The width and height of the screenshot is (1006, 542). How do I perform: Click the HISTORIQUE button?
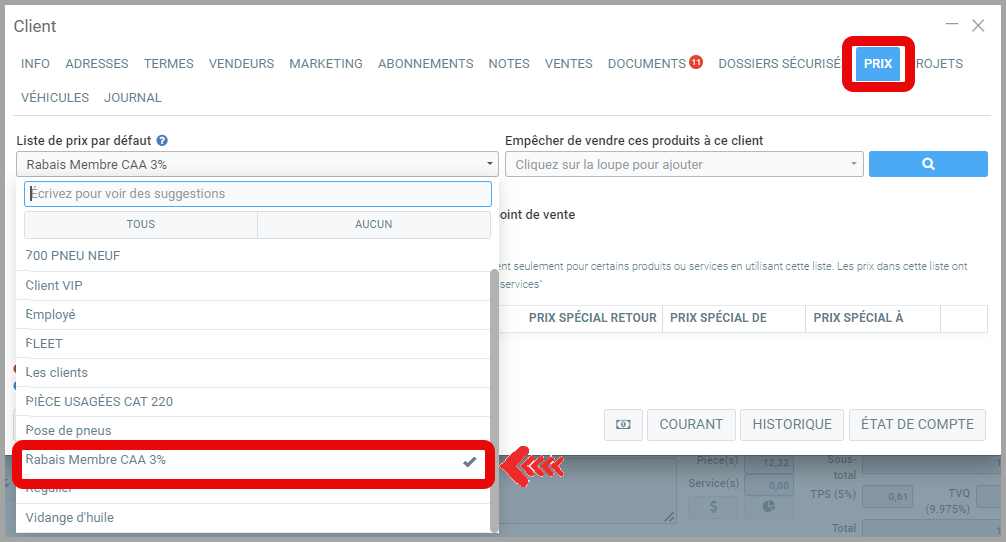click(791, 424)
